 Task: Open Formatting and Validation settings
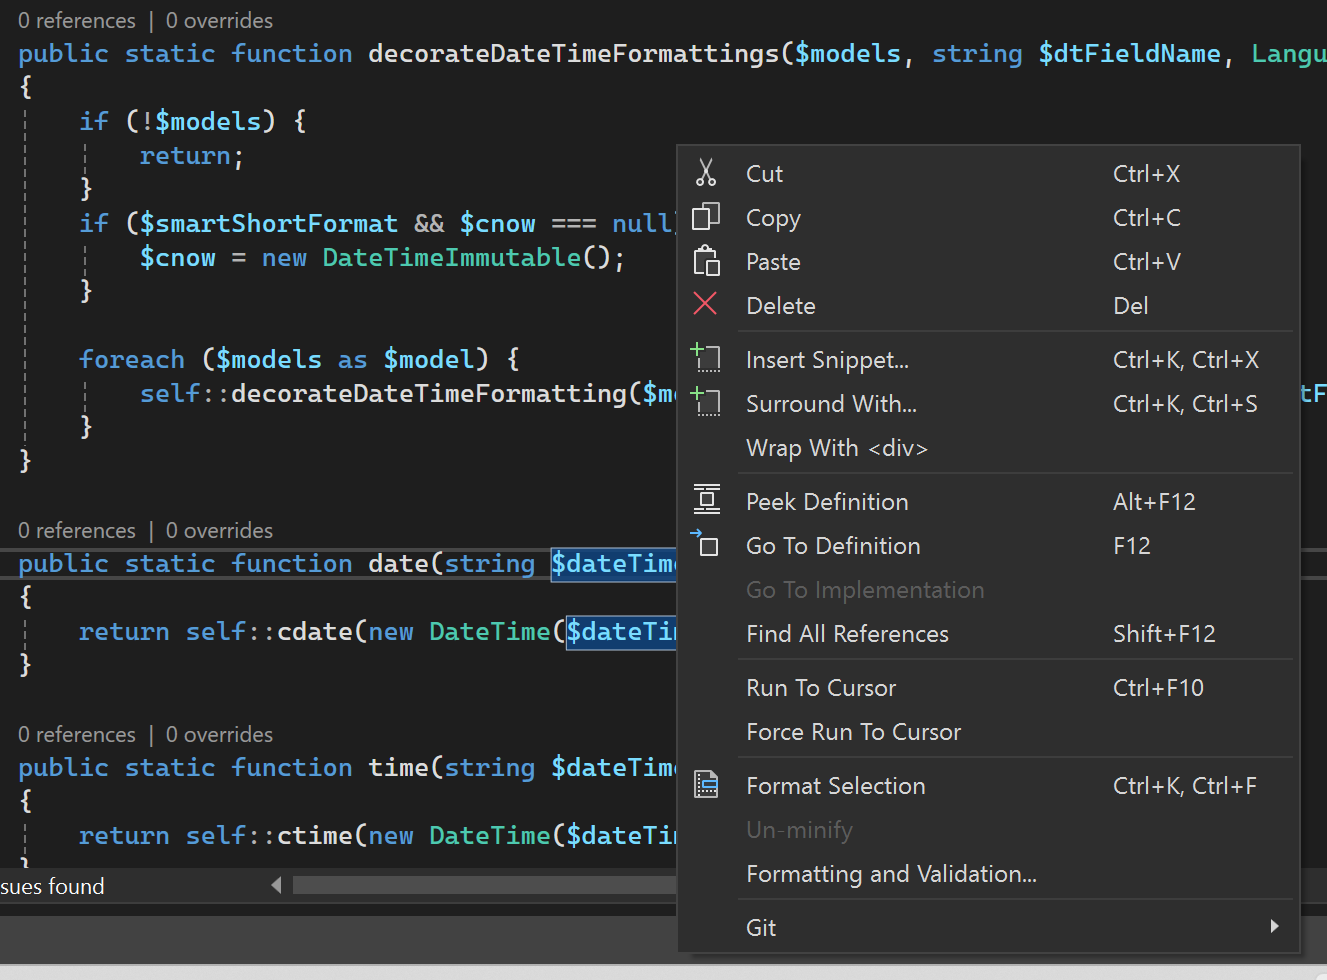point(890,874)
